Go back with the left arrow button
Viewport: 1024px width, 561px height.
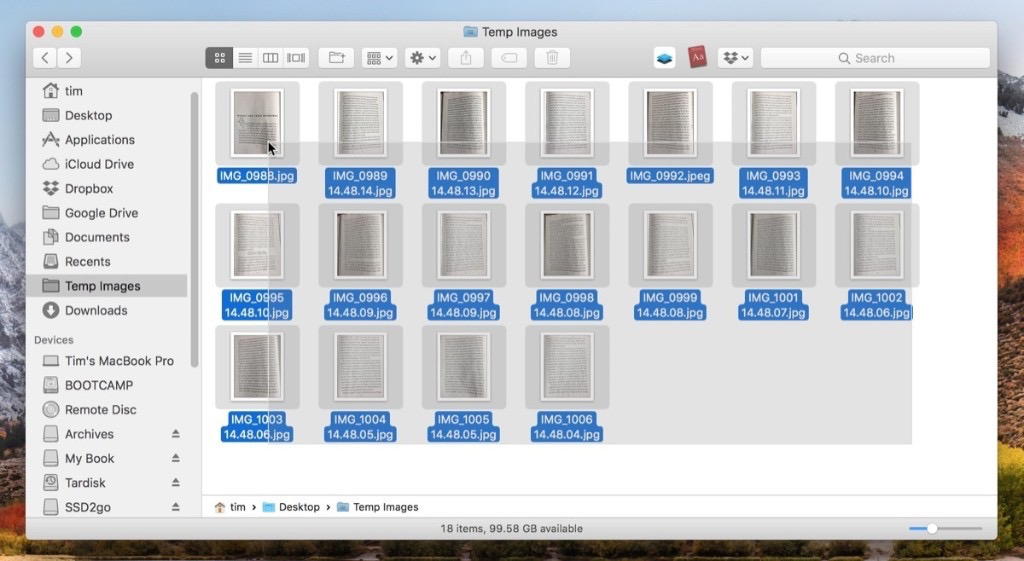pyautogui.click(x=45, y=58)
